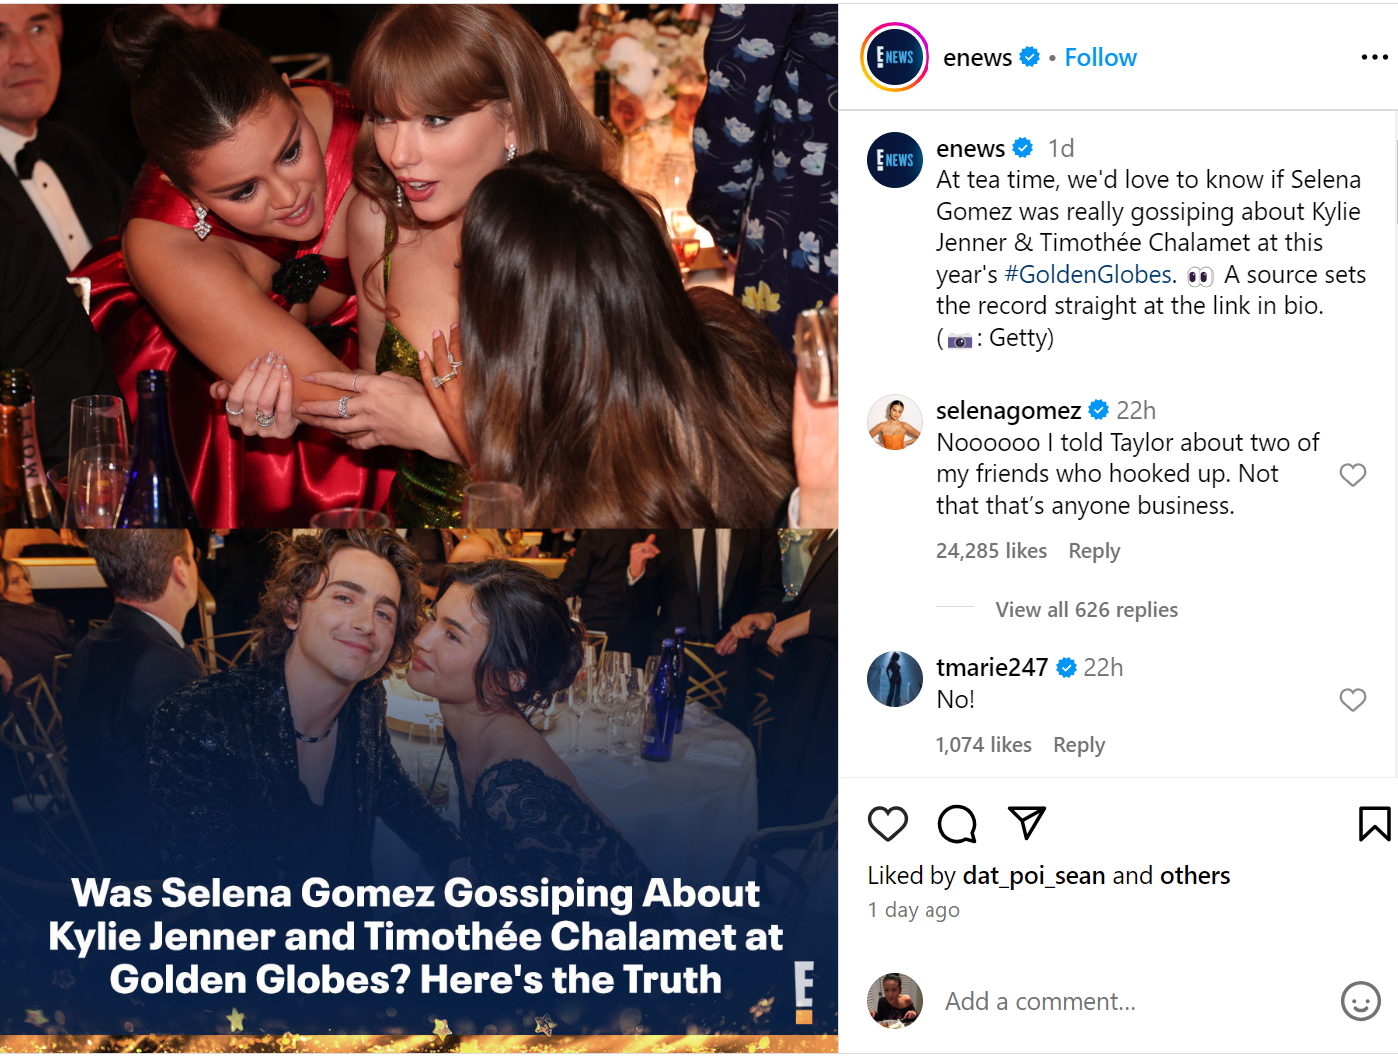The width and height of the screenshot is (1398, 1057).
Task: Share post using paper plane icon
Action: click(x=1027, y=822)
